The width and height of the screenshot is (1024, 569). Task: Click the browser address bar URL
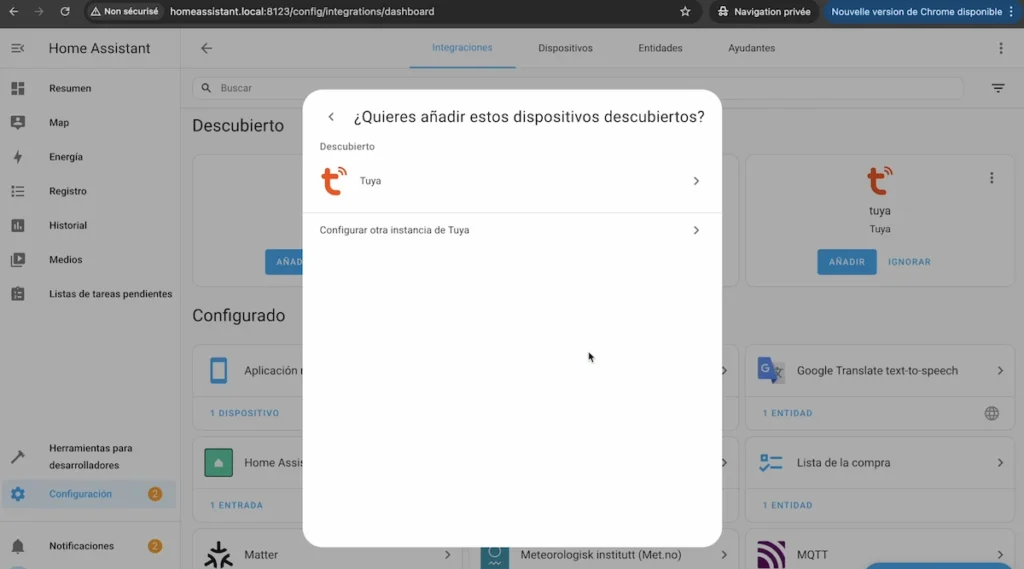coord(302,12)
